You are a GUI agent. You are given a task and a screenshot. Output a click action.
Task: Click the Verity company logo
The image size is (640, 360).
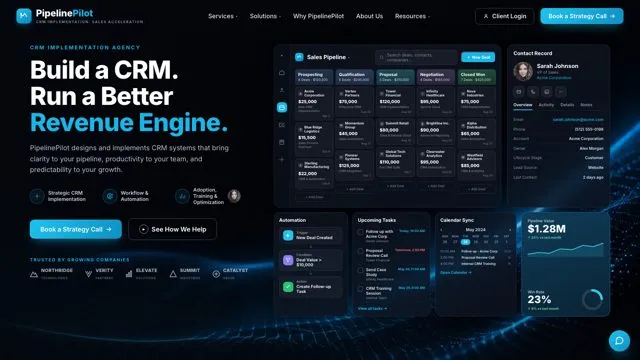click(99, 274)
